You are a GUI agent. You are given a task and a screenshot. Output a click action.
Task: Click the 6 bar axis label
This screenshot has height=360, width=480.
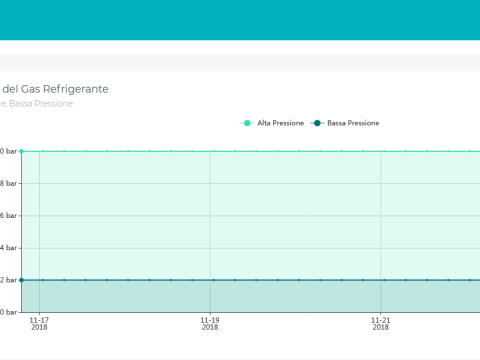[8, 216]
